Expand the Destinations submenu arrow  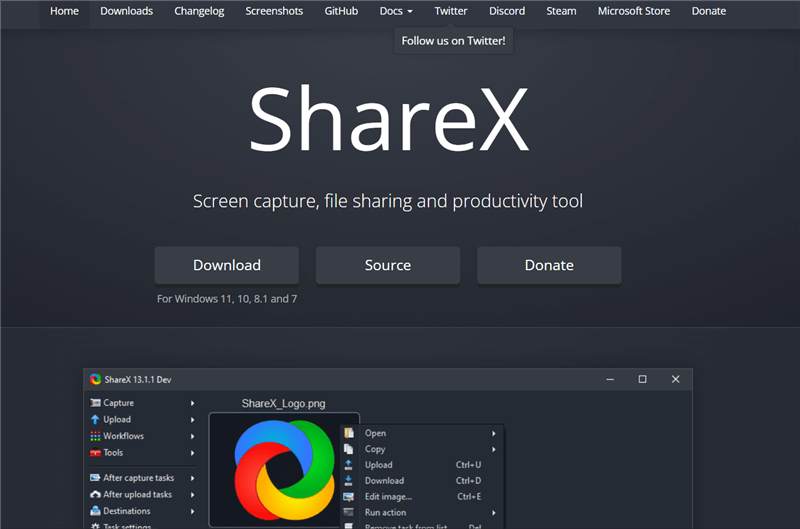click(192, 511)
